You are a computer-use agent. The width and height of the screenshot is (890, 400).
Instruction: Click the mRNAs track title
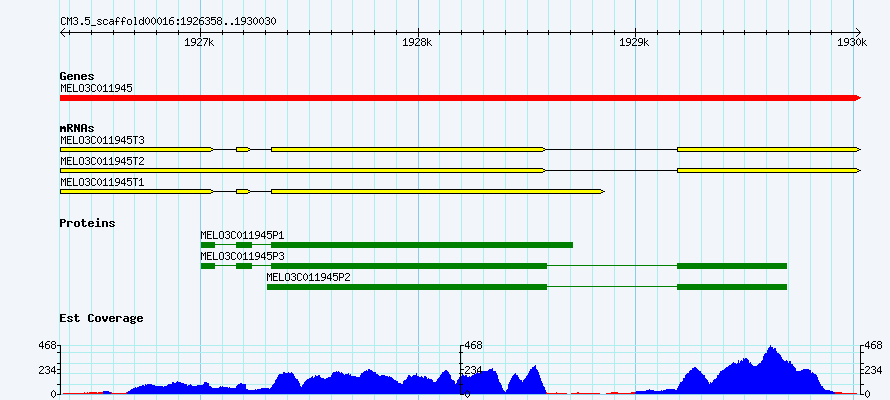point(77,128)
